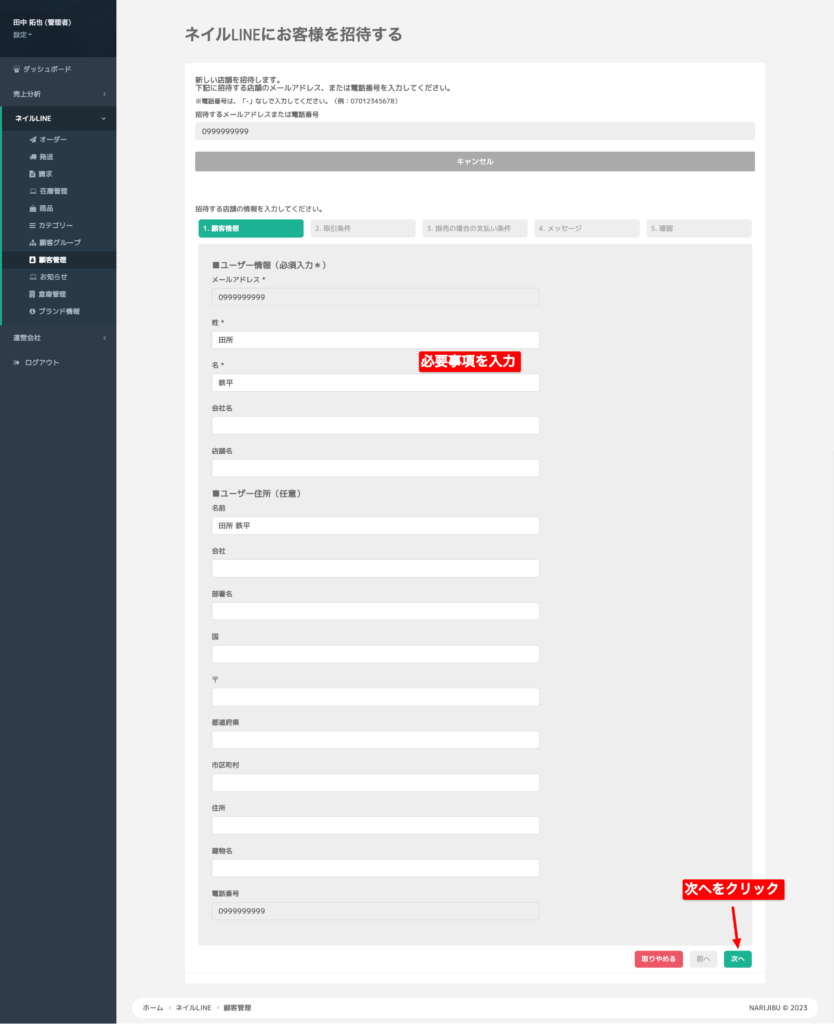This screenshot has width=834, height=1024.
Task: Switch to the 2. 取引条件 step tab
Action: click(x=362, y=229)
